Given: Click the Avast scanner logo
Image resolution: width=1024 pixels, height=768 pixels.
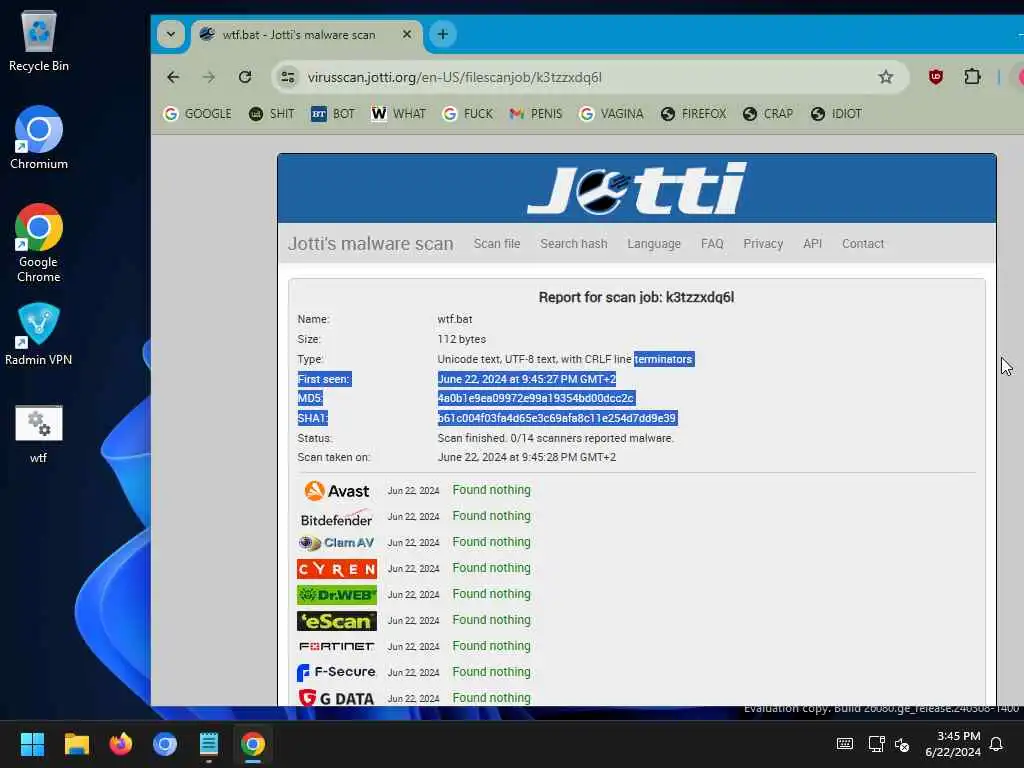Looking at the screenshot, I should 337,490.
